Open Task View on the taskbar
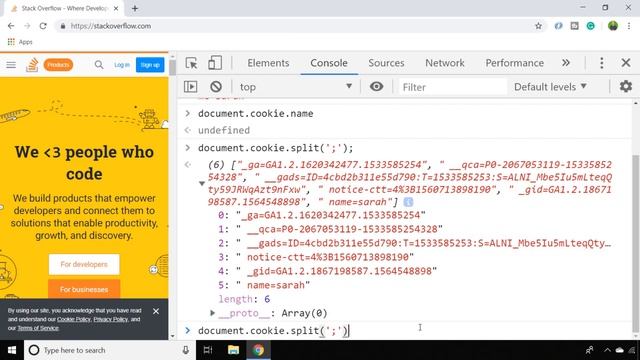The image size is (640, 360). (x=208, y=350)
